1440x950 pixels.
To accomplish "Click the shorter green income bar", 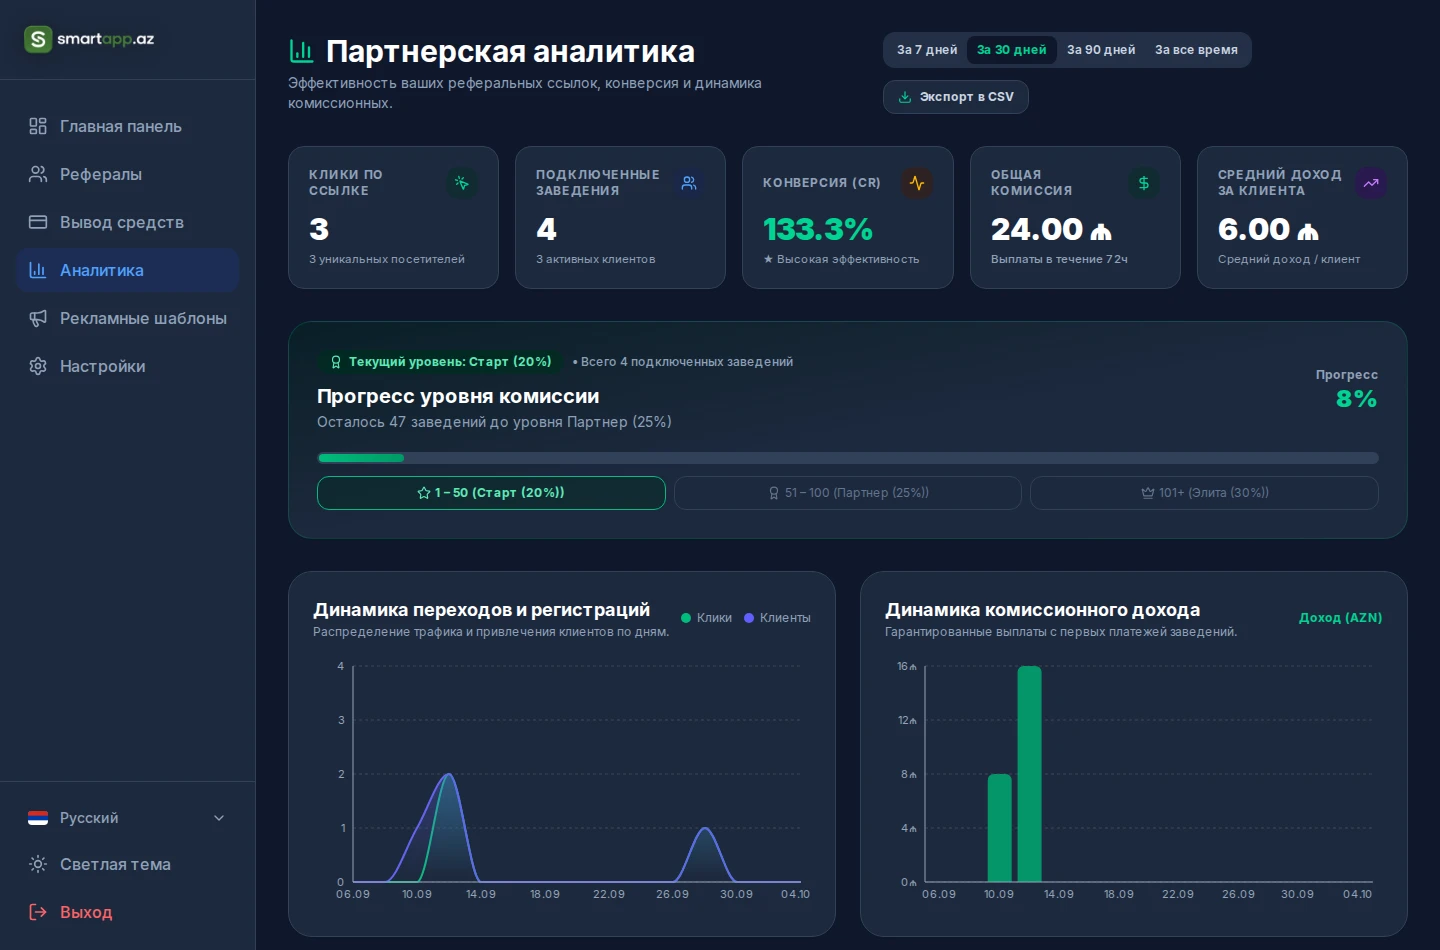I will [999, 828].
